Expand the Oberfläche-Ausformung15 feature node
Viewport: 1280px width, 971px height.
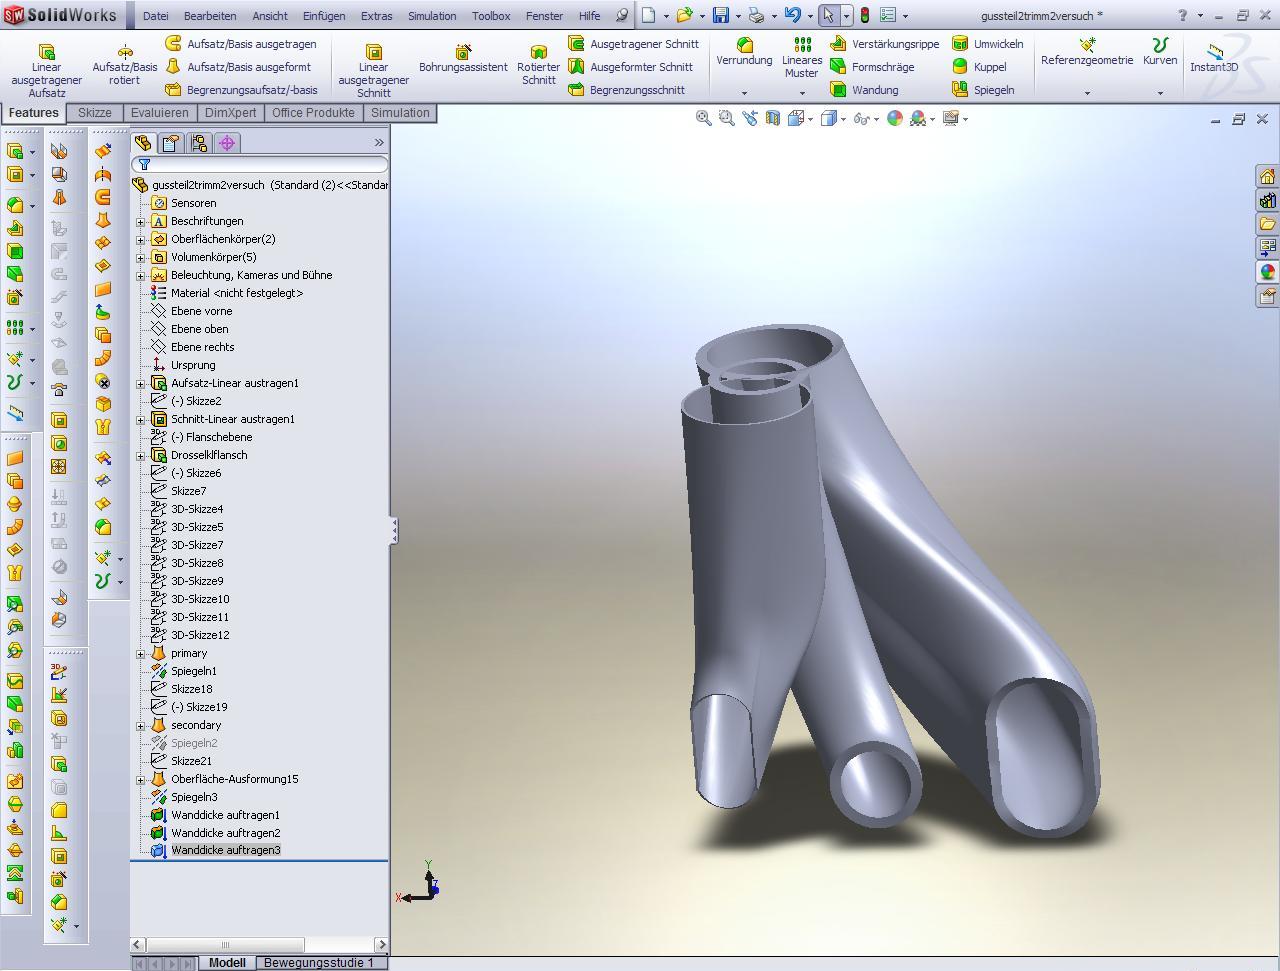(141, 779)
